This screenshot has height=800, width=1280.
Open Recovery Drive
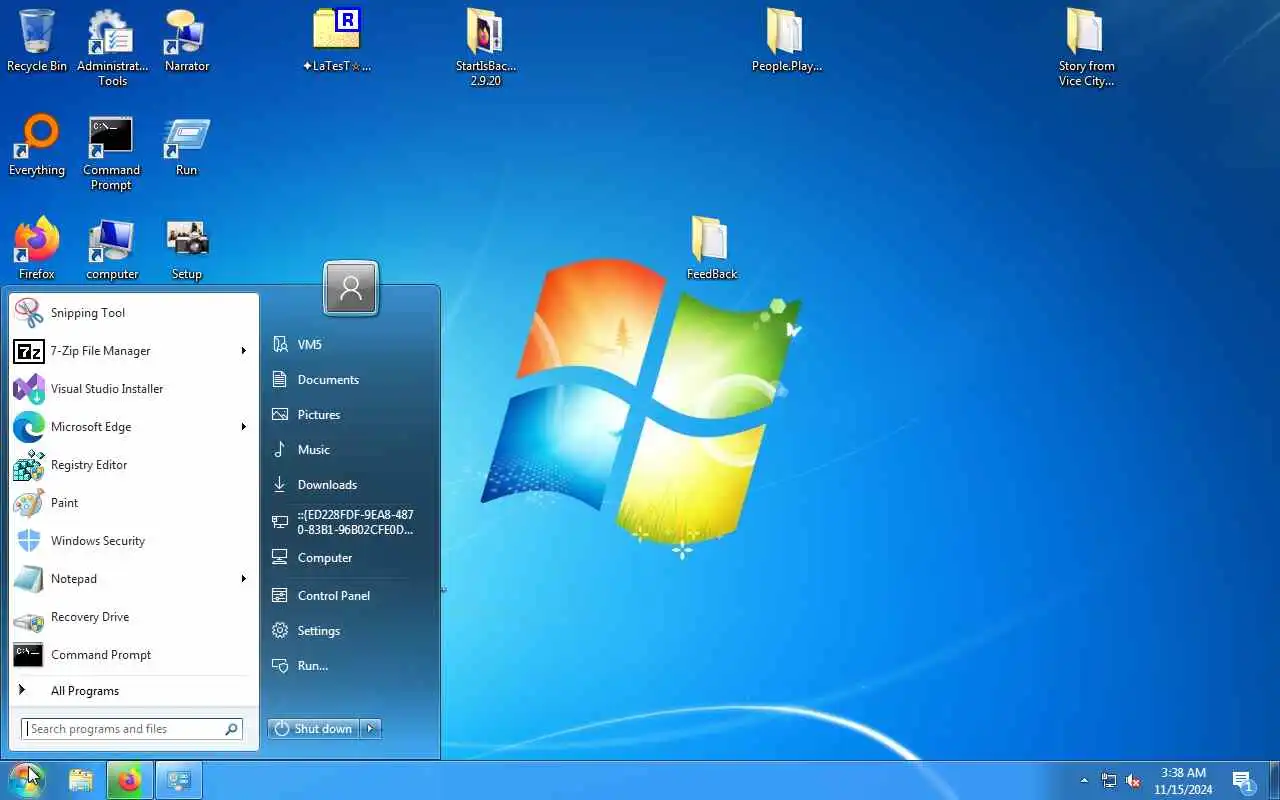[x=134, y=617]
